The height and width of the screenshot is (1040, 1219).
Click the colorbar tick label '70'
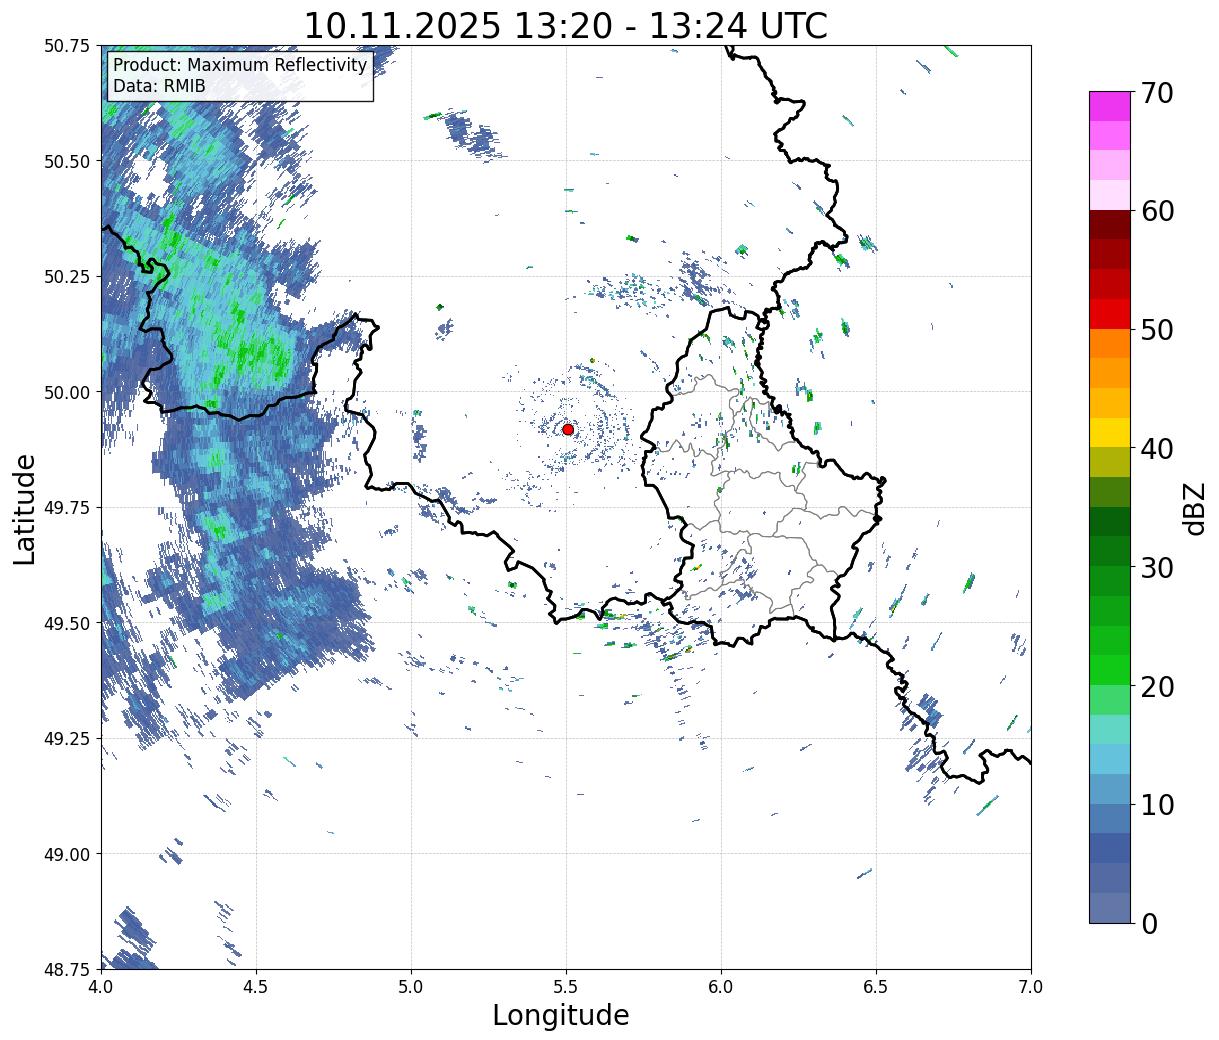tap(1157, 93)
